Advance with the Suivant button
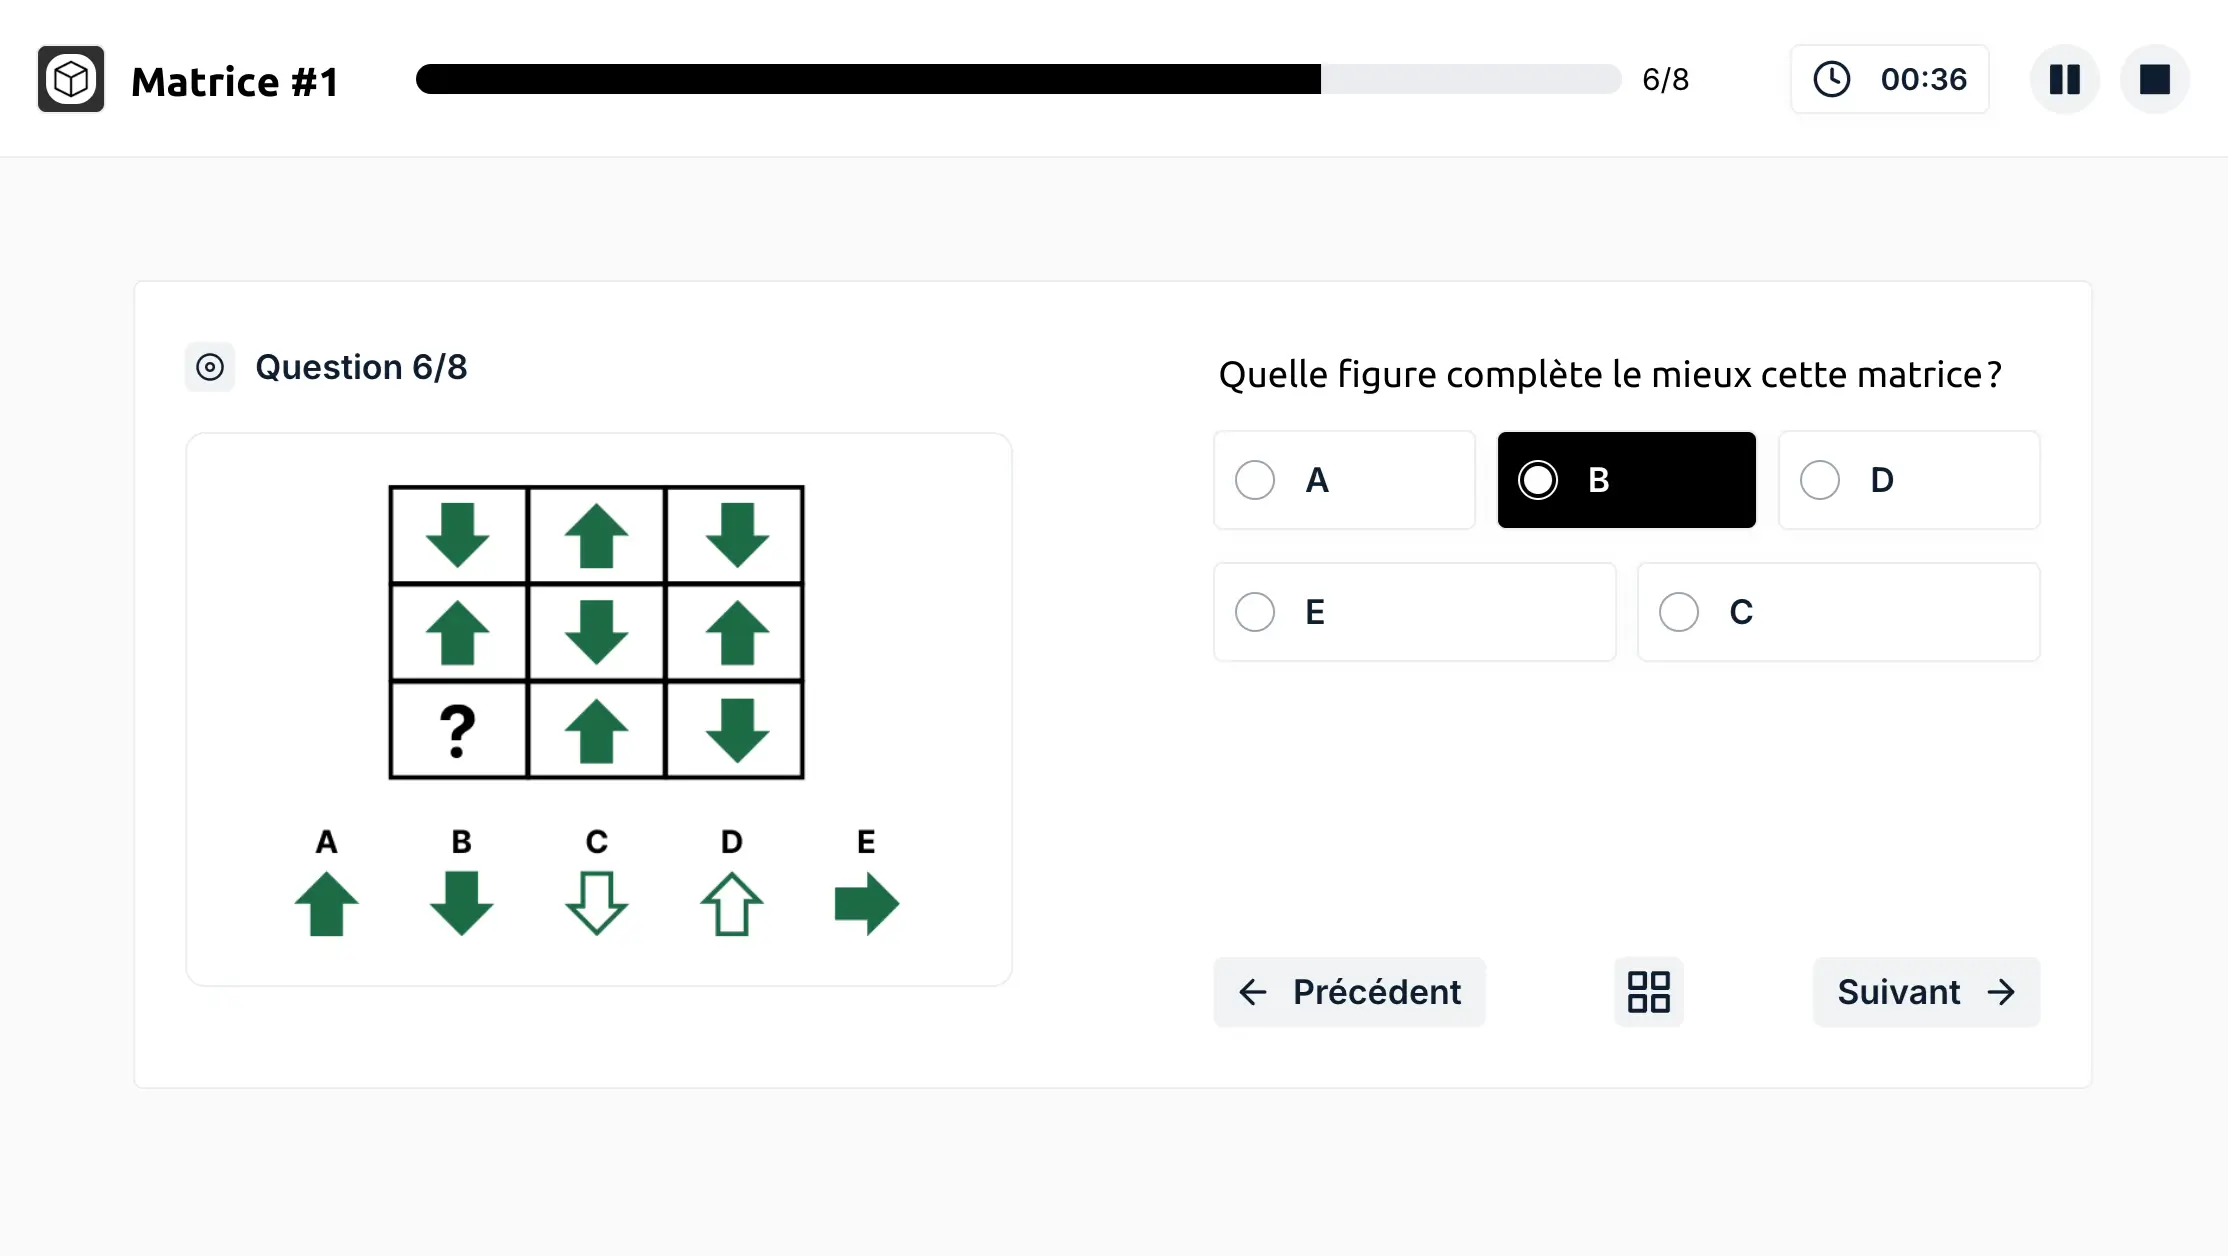2228x1256 pixels. 1926,992
